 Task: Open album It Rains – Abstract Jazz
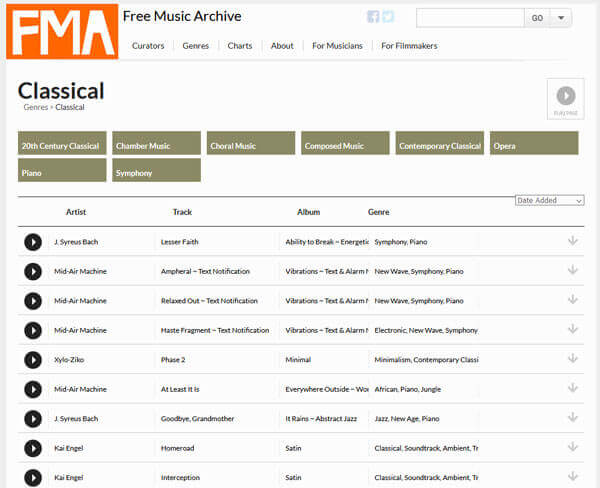pos(321,419)
